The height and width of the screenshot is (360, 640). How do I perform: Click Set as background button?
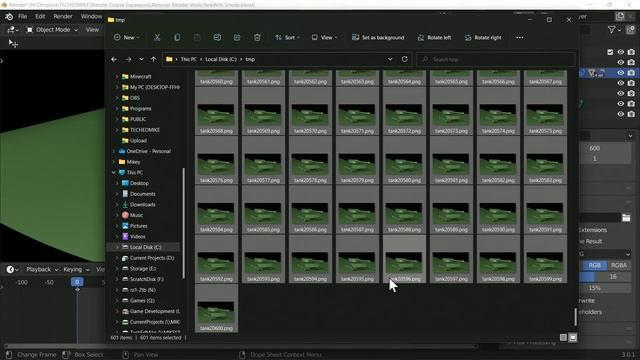point(378,38)
